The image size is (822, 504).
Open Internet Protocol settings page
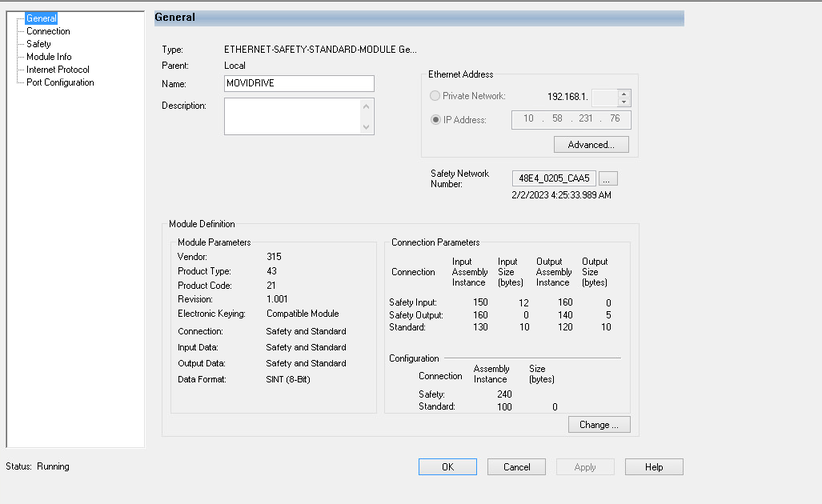(x=58, y=70)
